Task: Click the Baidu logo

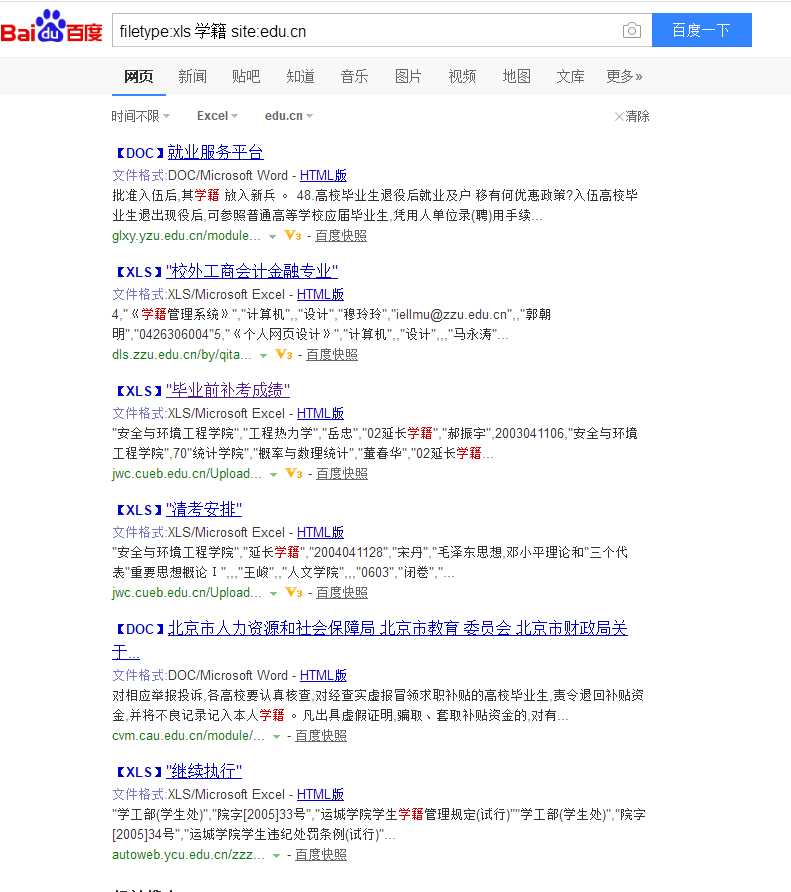Action: (x=51, y=27)
